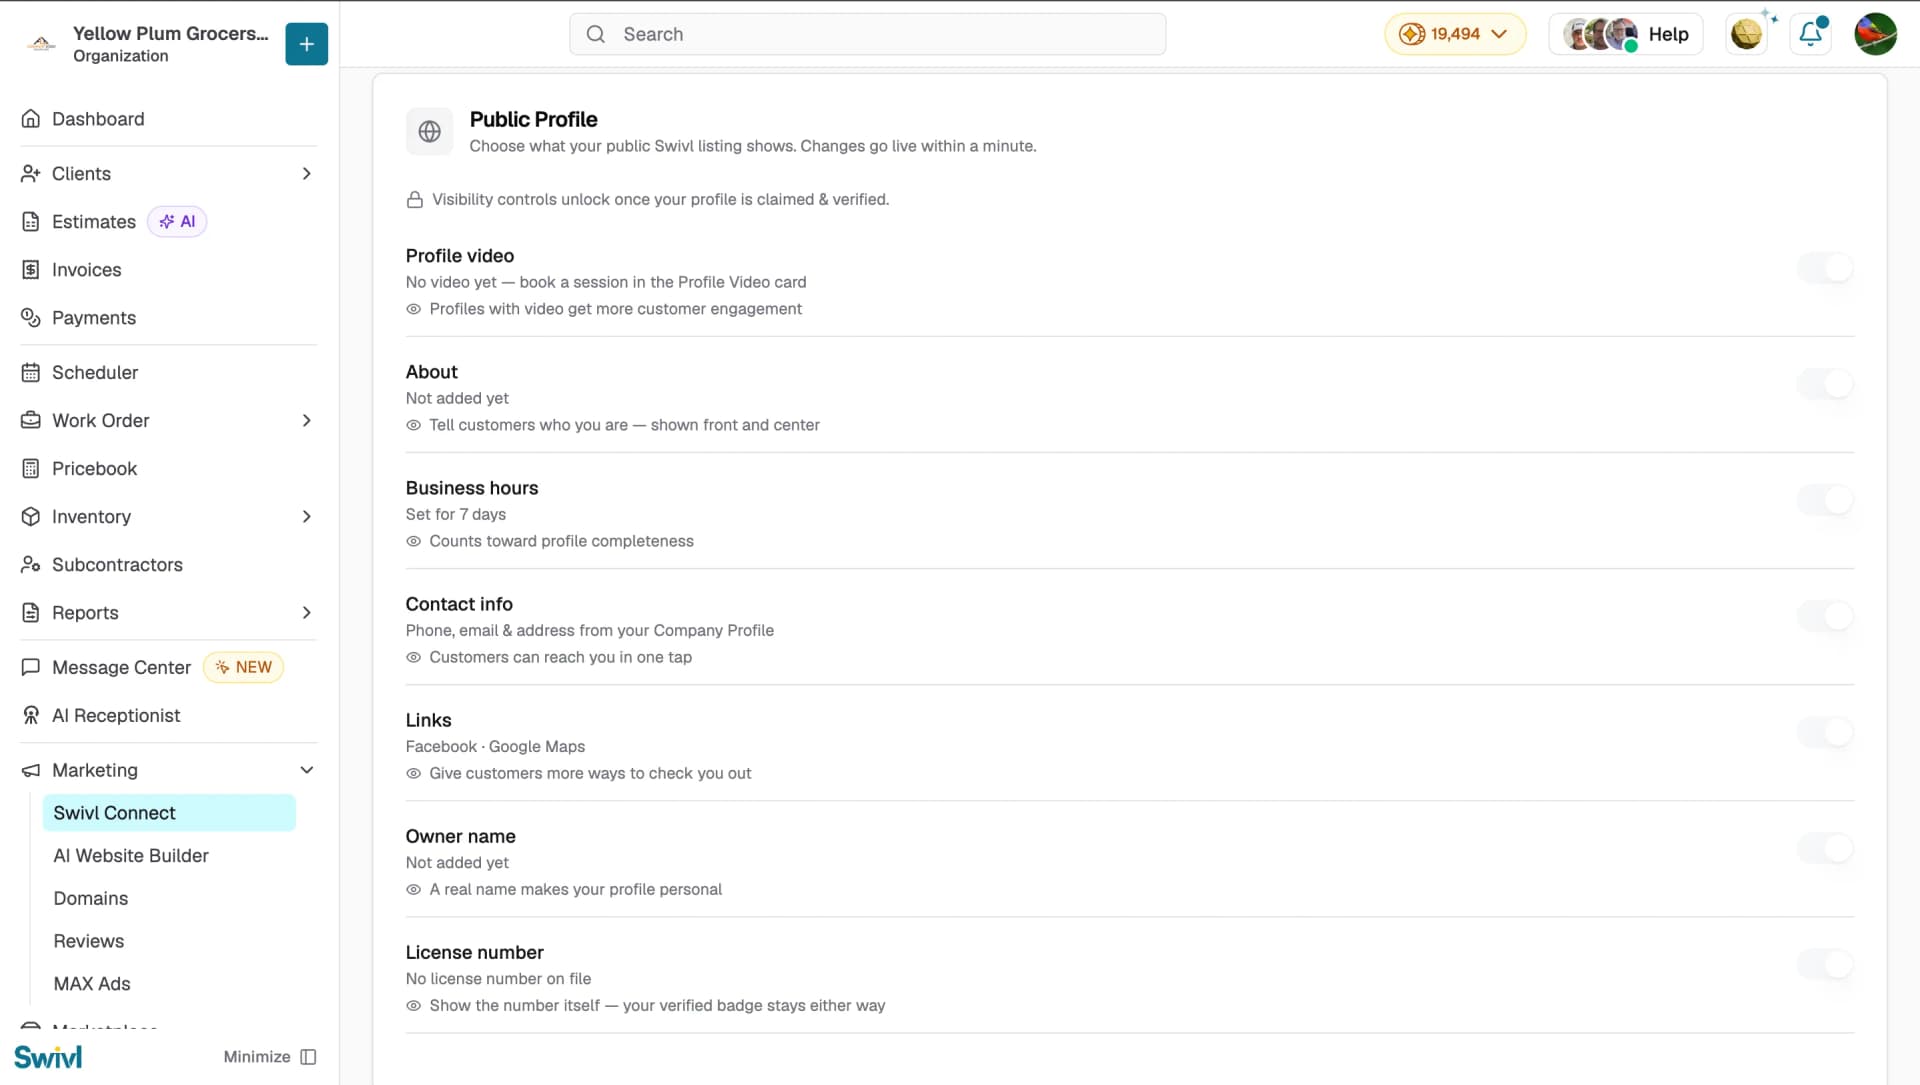The height and width of the screenshot is (1085, 1920).
Task: Click the Swivl logo
Action: (48, 1057)
